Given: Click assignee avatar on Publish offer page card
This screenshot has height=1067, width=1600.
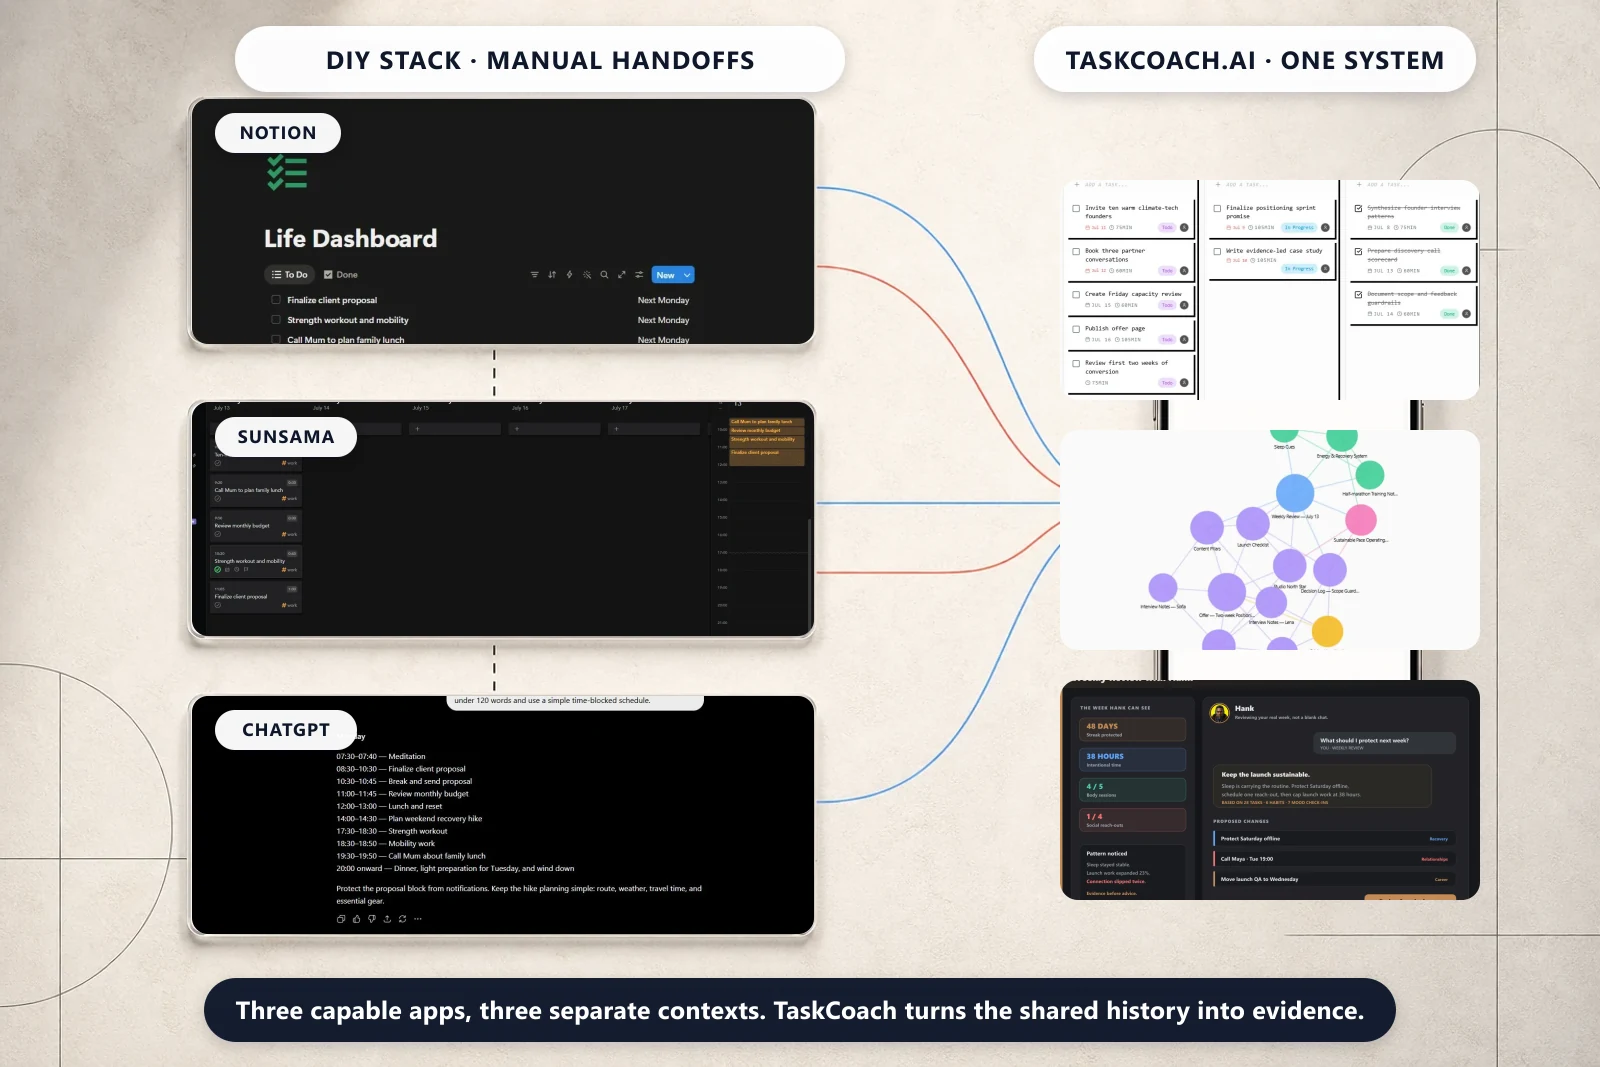Looking at the screenshot, I should [1184, 340].
